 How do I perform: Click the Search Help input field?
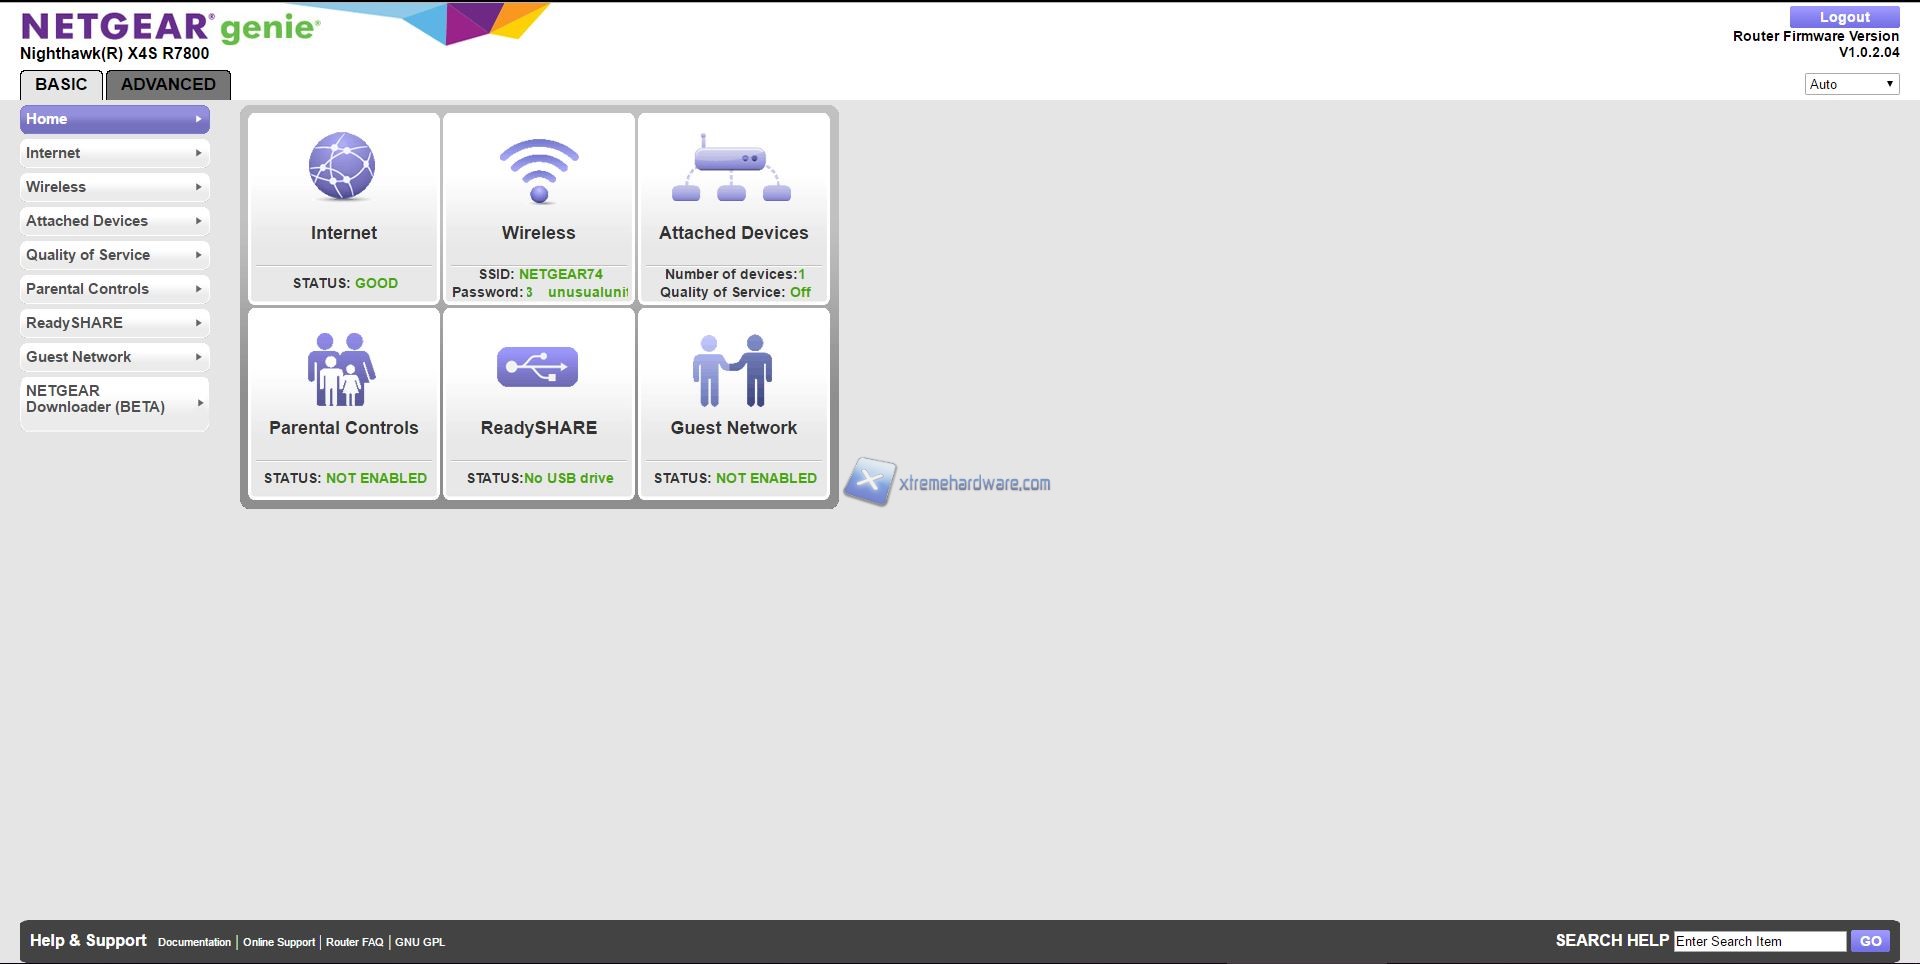click(x=1759, y=941)
